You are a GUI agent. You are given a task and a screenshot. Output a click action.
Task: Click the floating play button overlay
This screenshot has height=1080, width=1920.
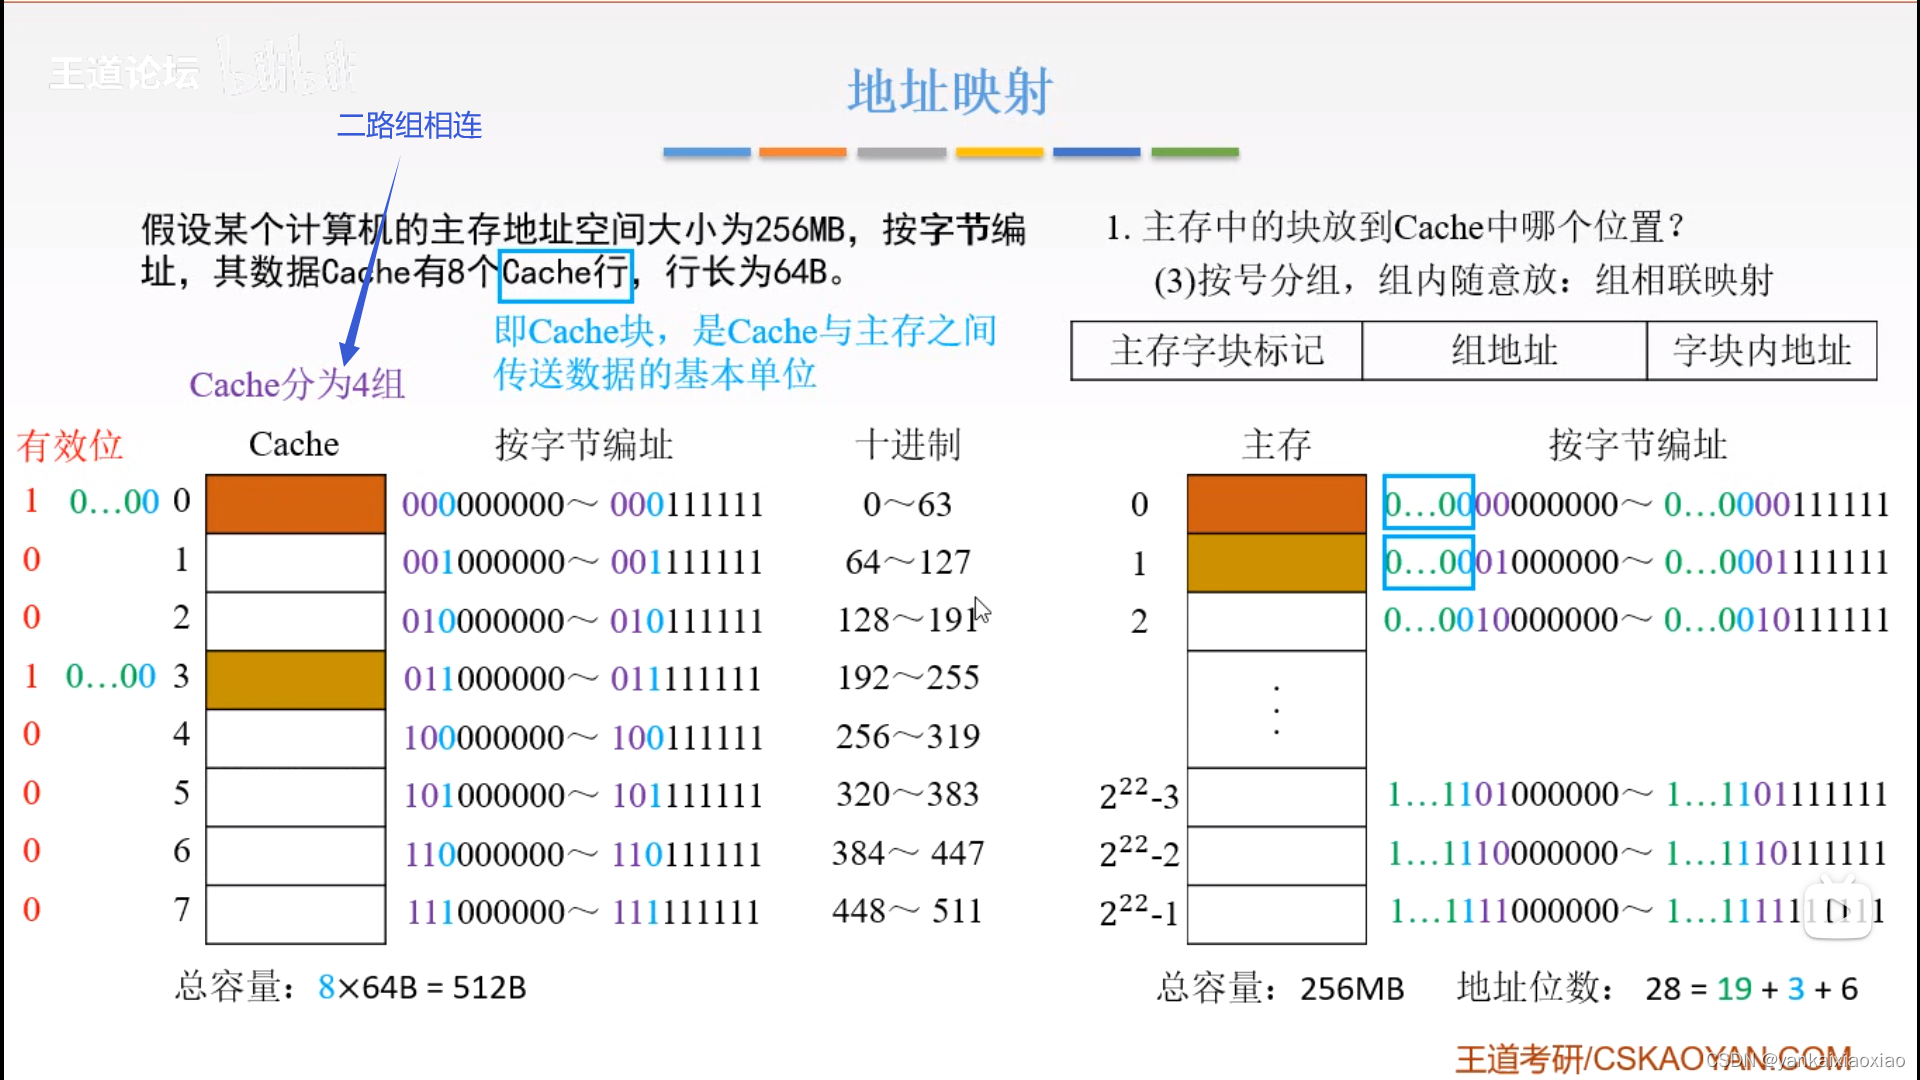pyautogui.click(x=1838, y=908)
